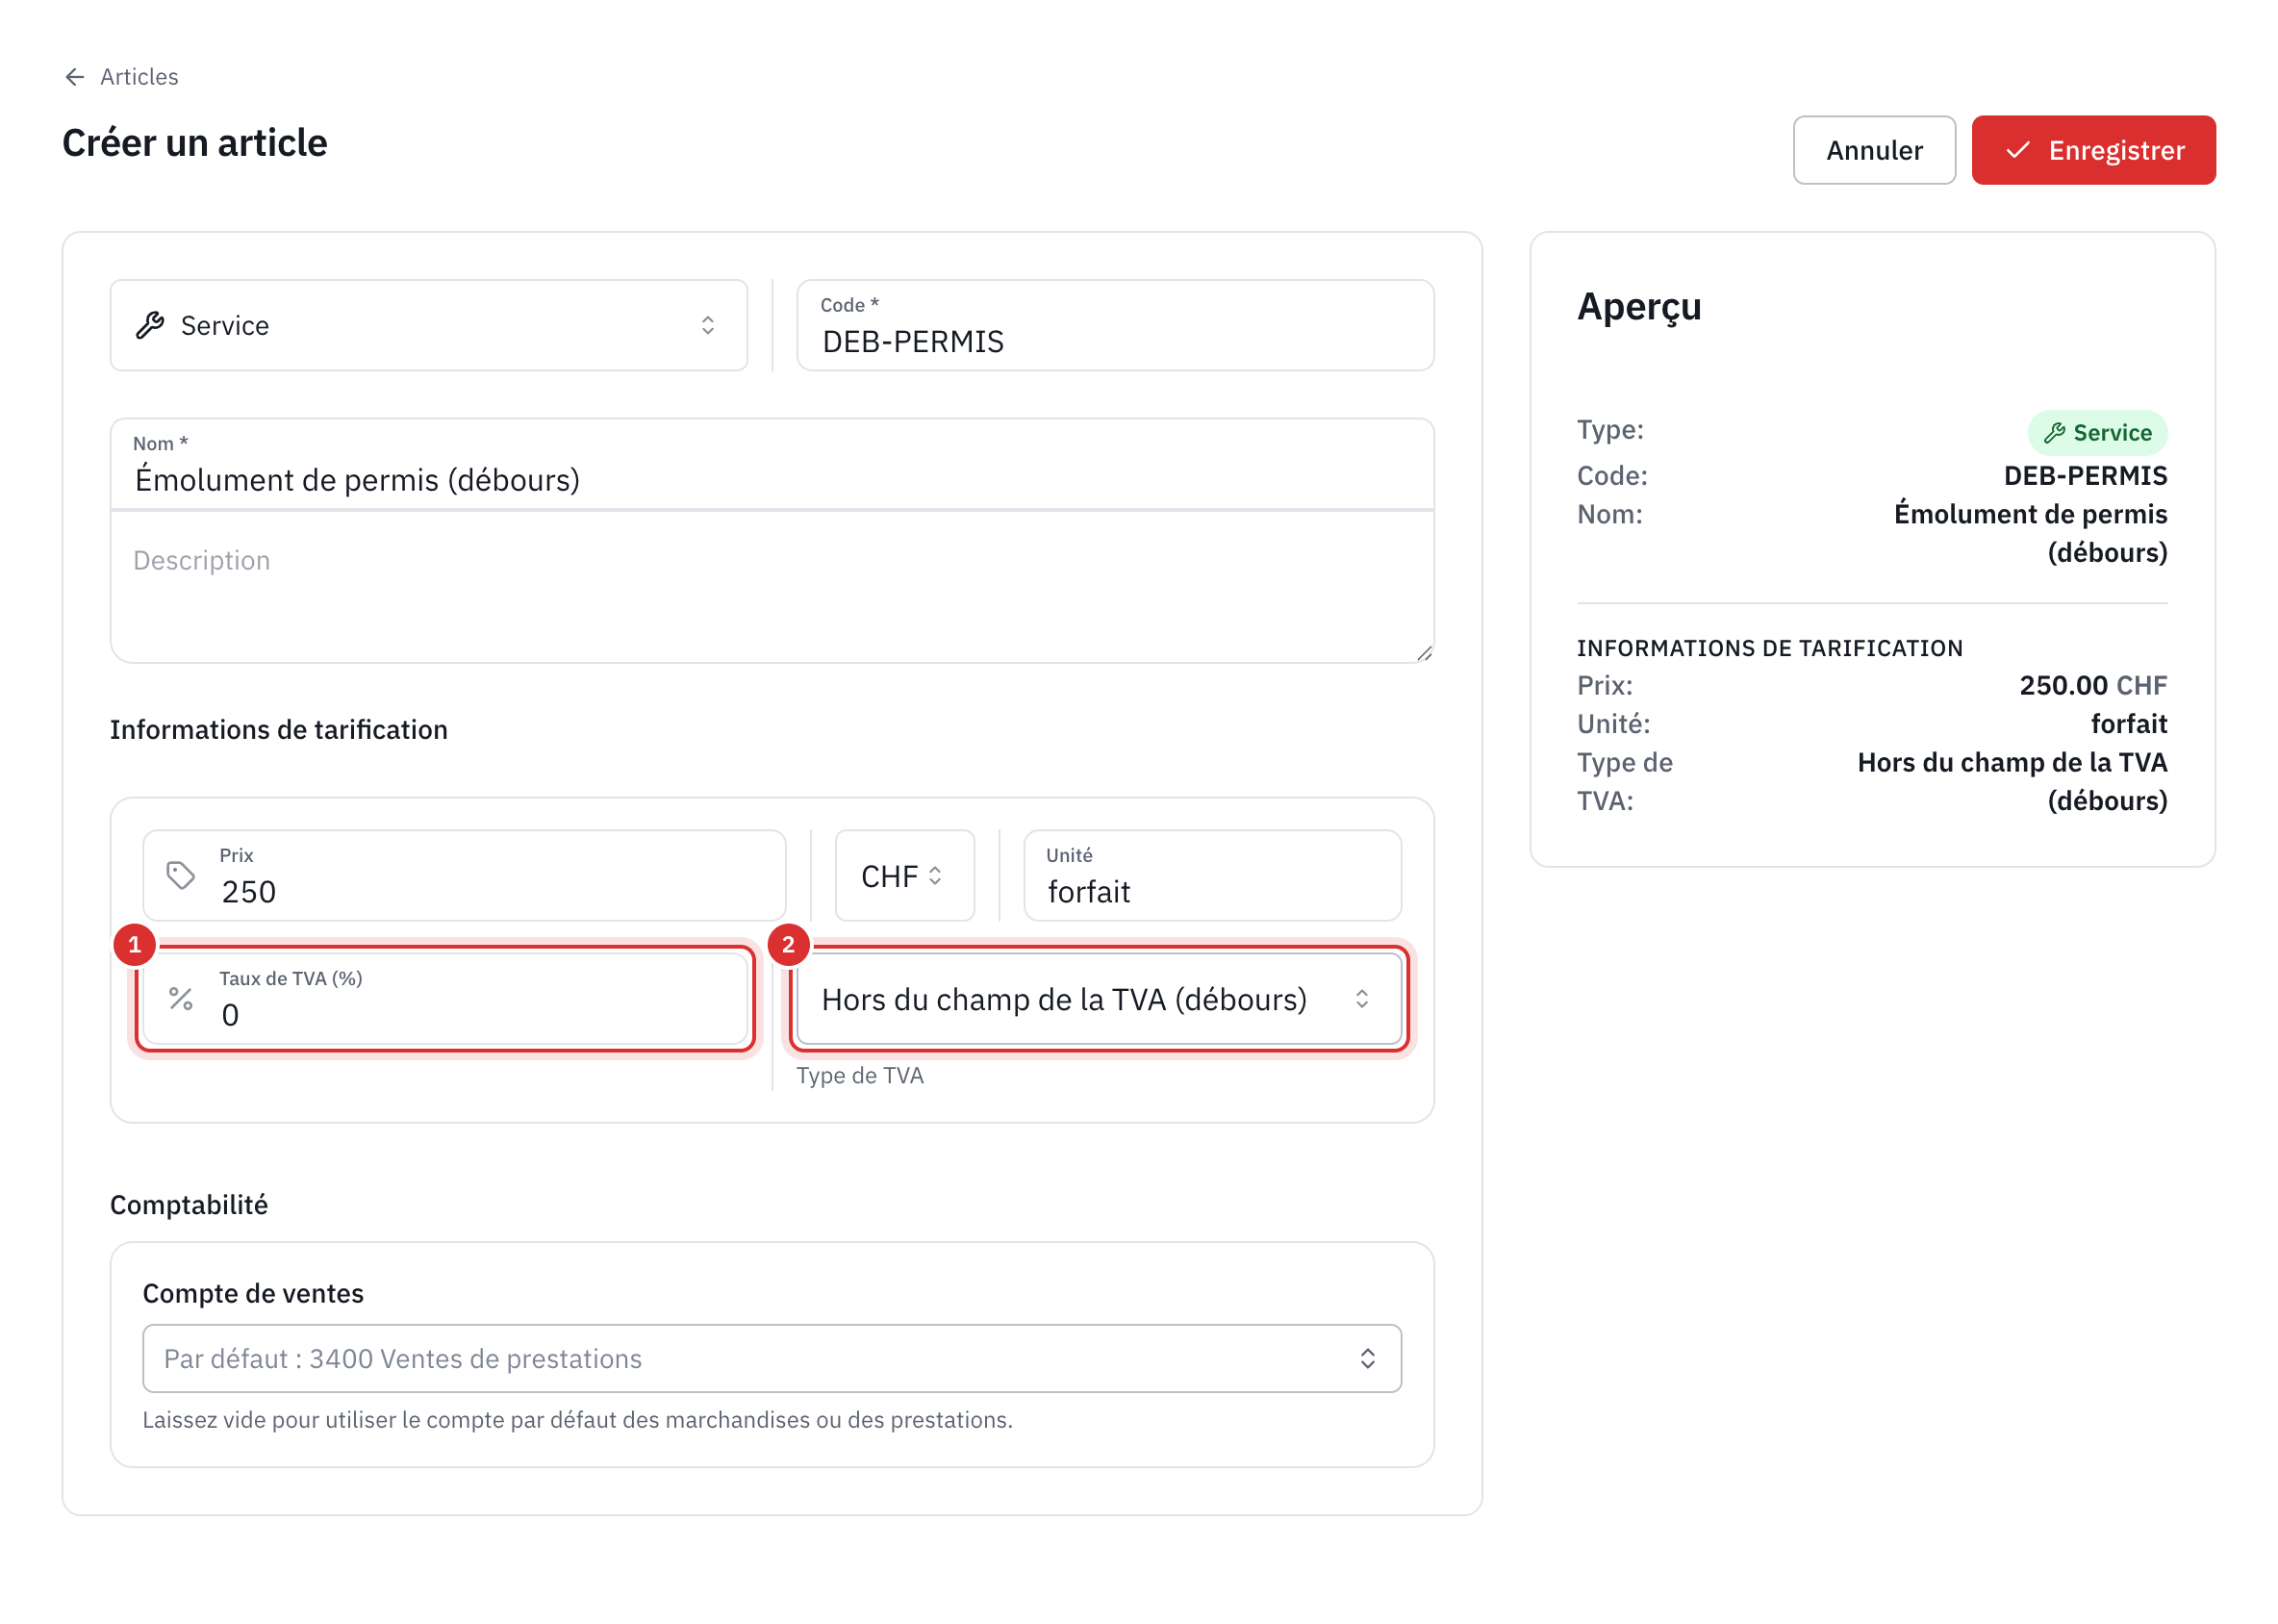Click the Annuler button
2278x1624 pixels.
pyautogui.click(x=1873, y=150)
